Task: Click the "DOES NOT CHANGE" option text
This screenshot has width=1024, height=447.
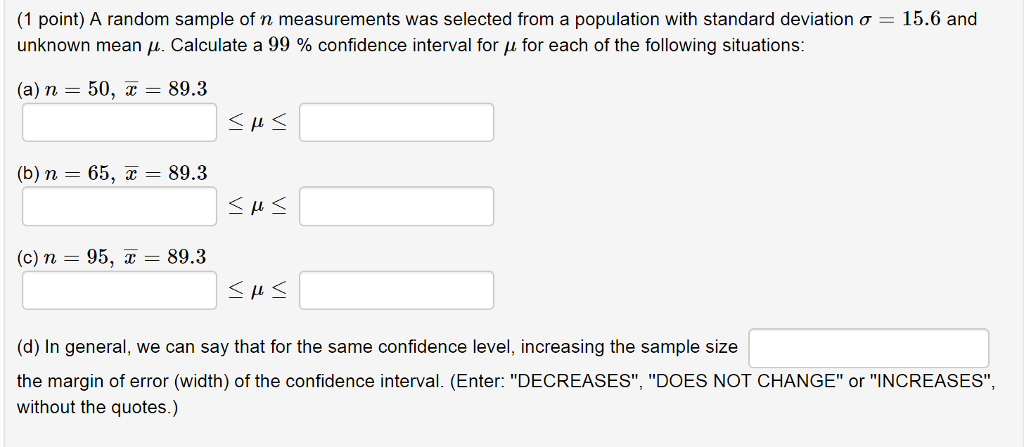Action: coord(744,382)
